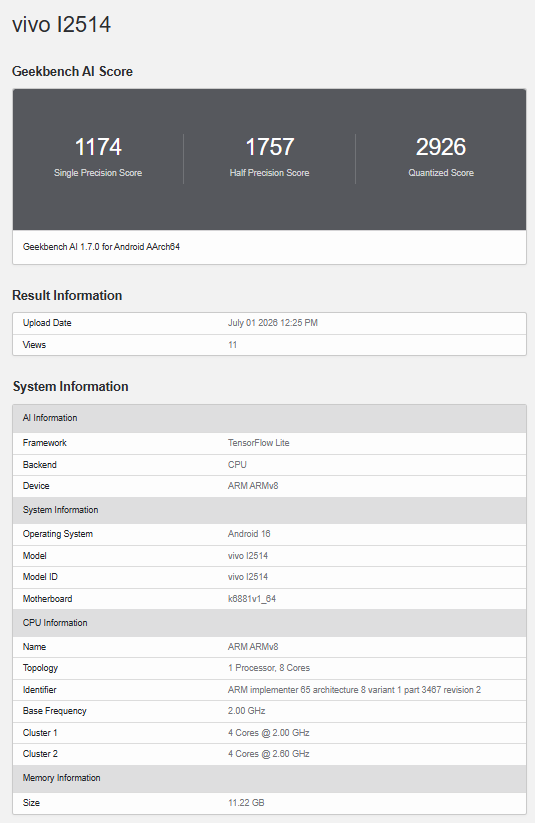Click the ARM ARMv8 value in Name row
535x823 pixels.
coord(253,647)
